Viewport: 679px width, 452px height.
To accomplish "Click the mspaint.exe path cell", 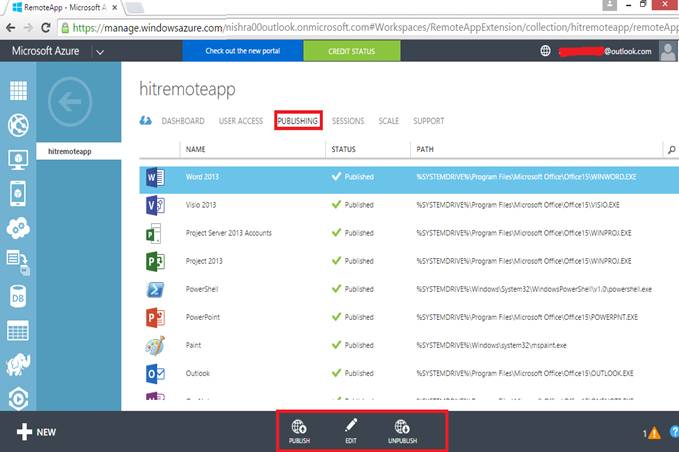I will coord(491,345).
